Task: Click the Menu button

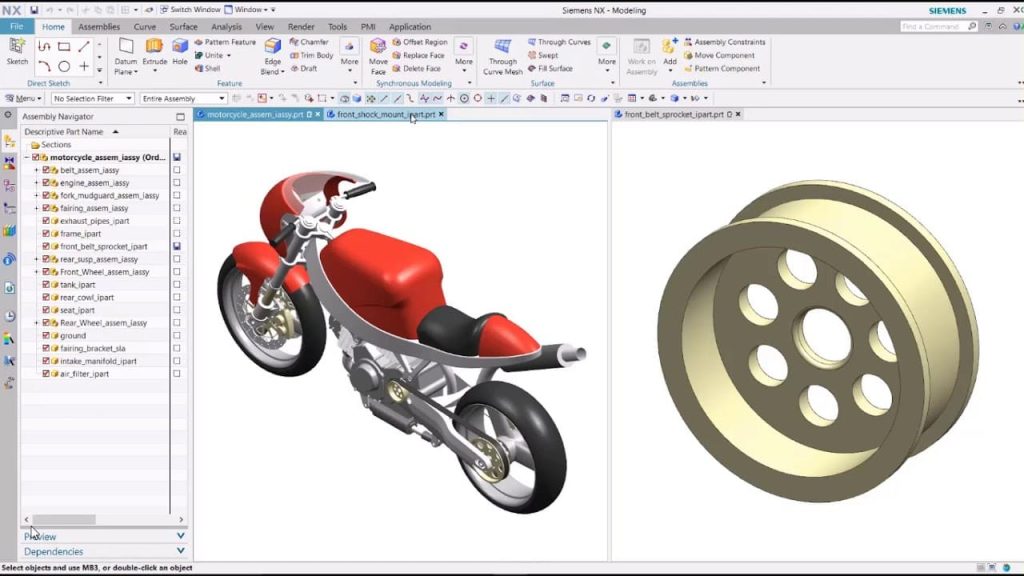Action: click(25, 98)
